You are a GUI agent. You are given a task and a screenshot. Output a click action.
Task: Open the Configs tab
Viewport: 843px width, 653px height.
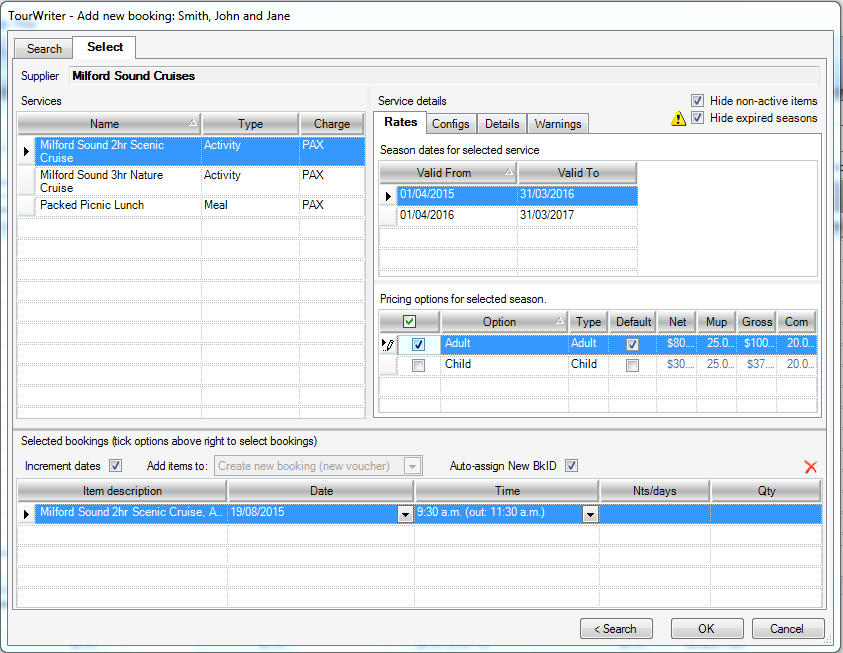pos(450,124)
